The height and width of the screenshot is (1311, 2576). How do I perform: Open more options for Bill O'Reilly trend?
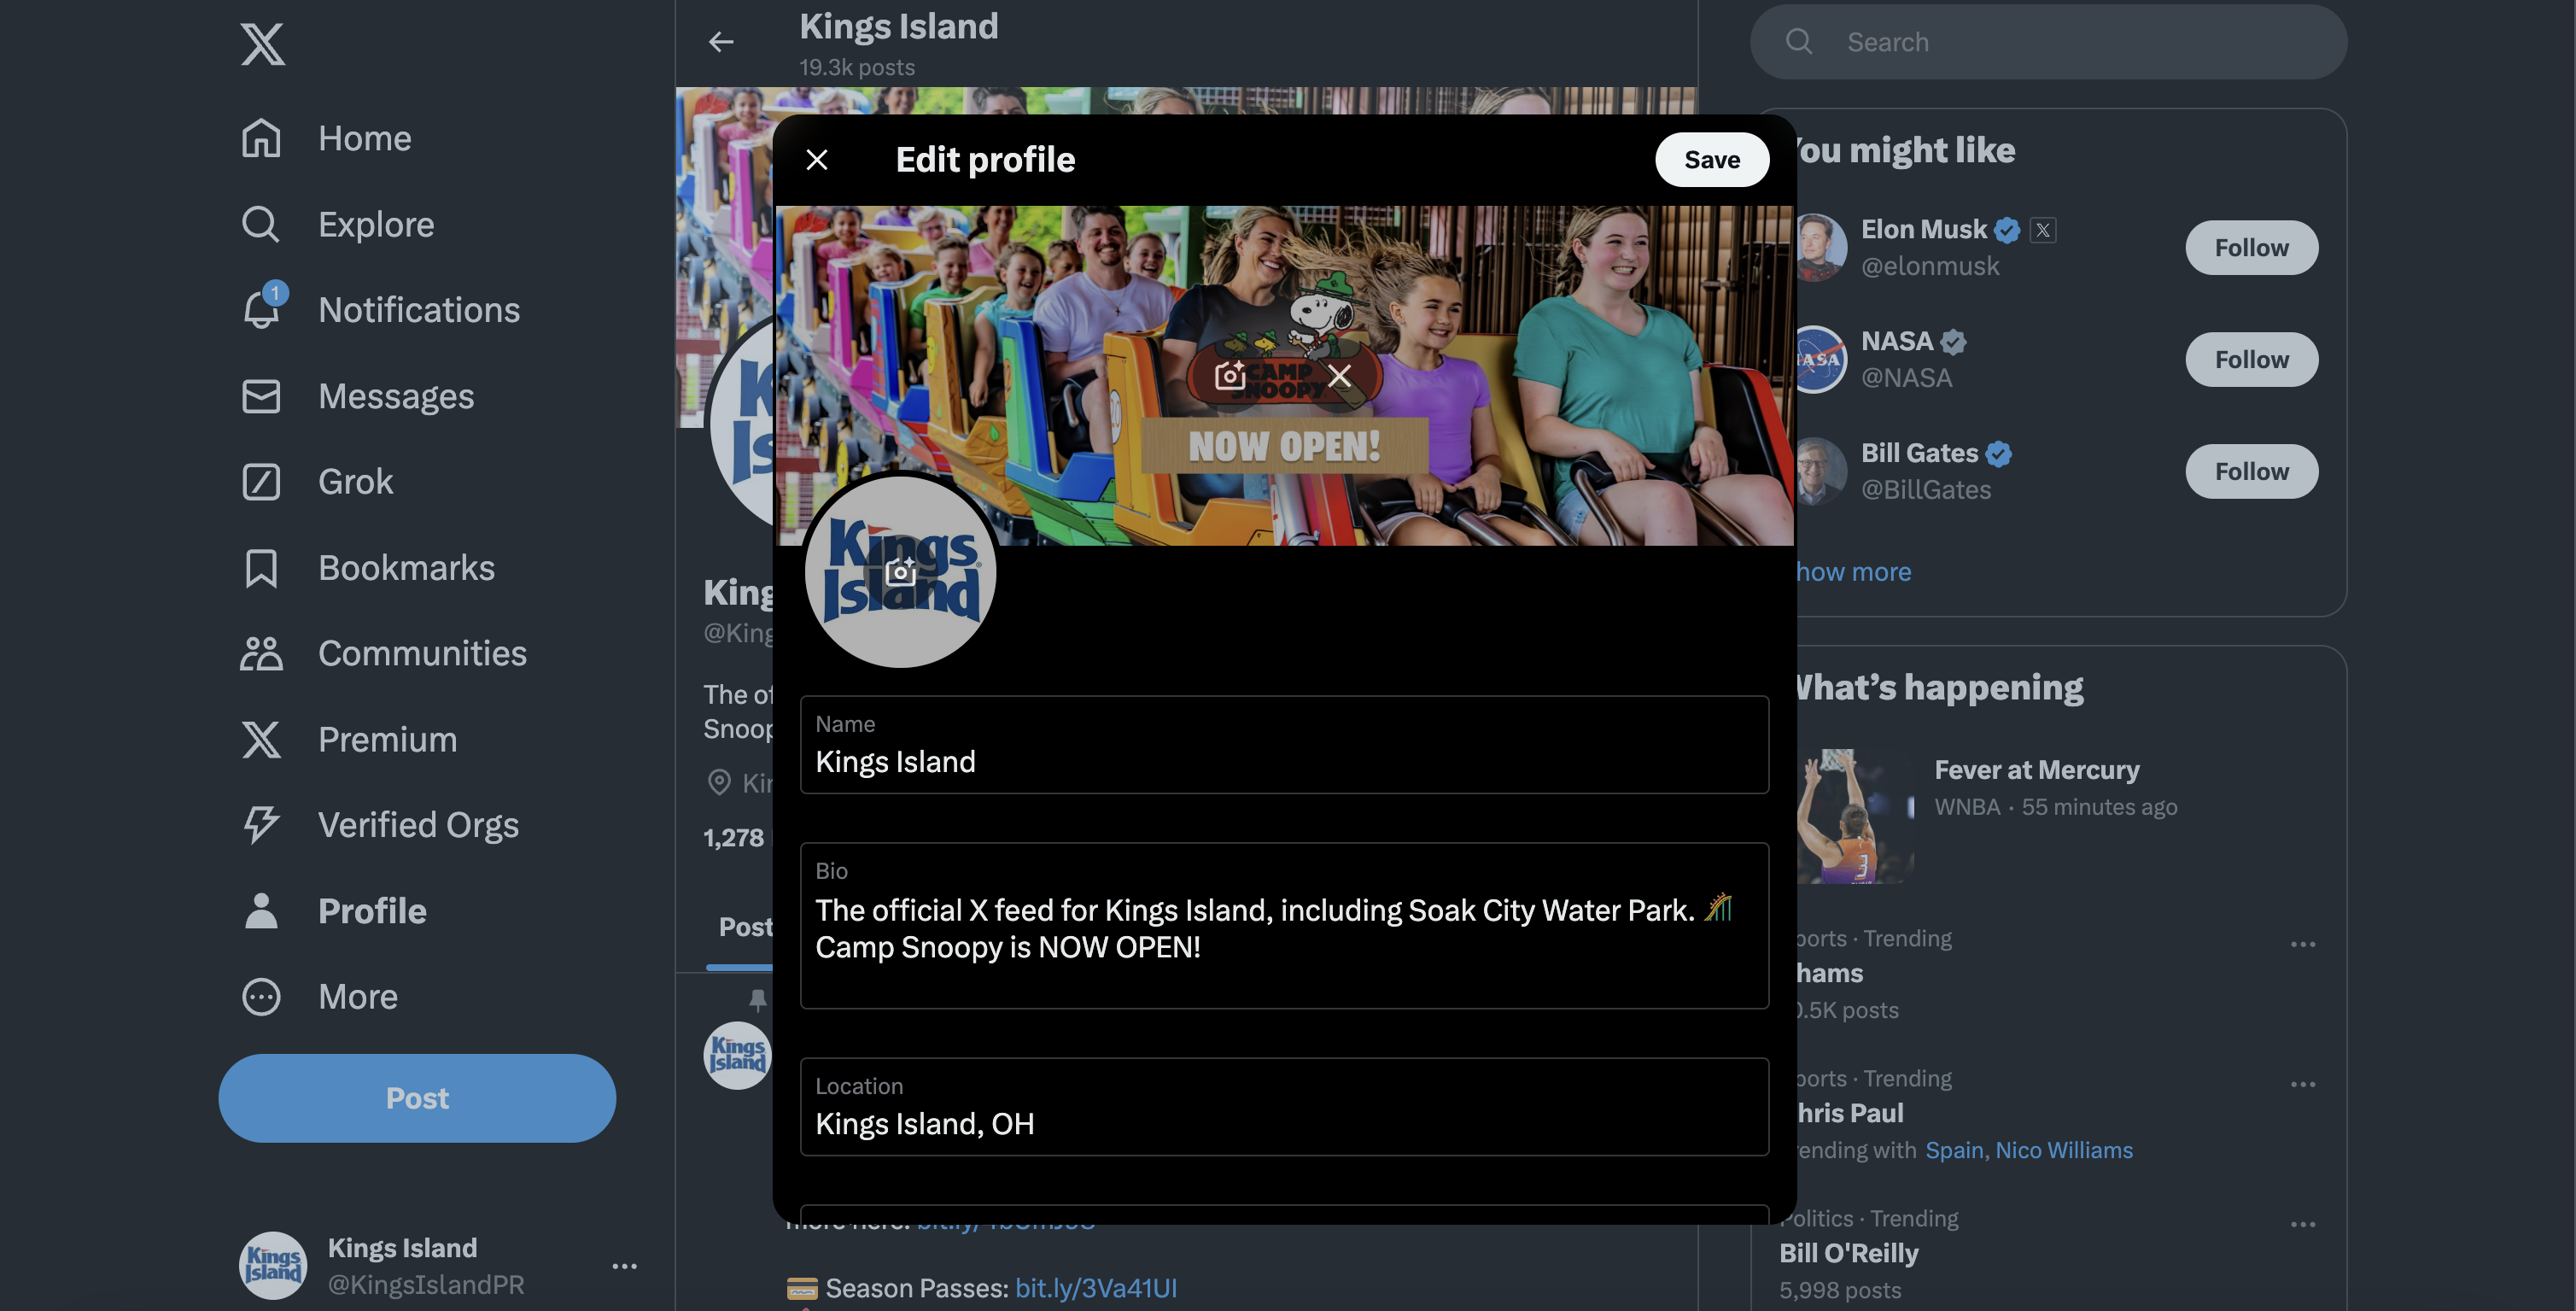point(2303,1224)
